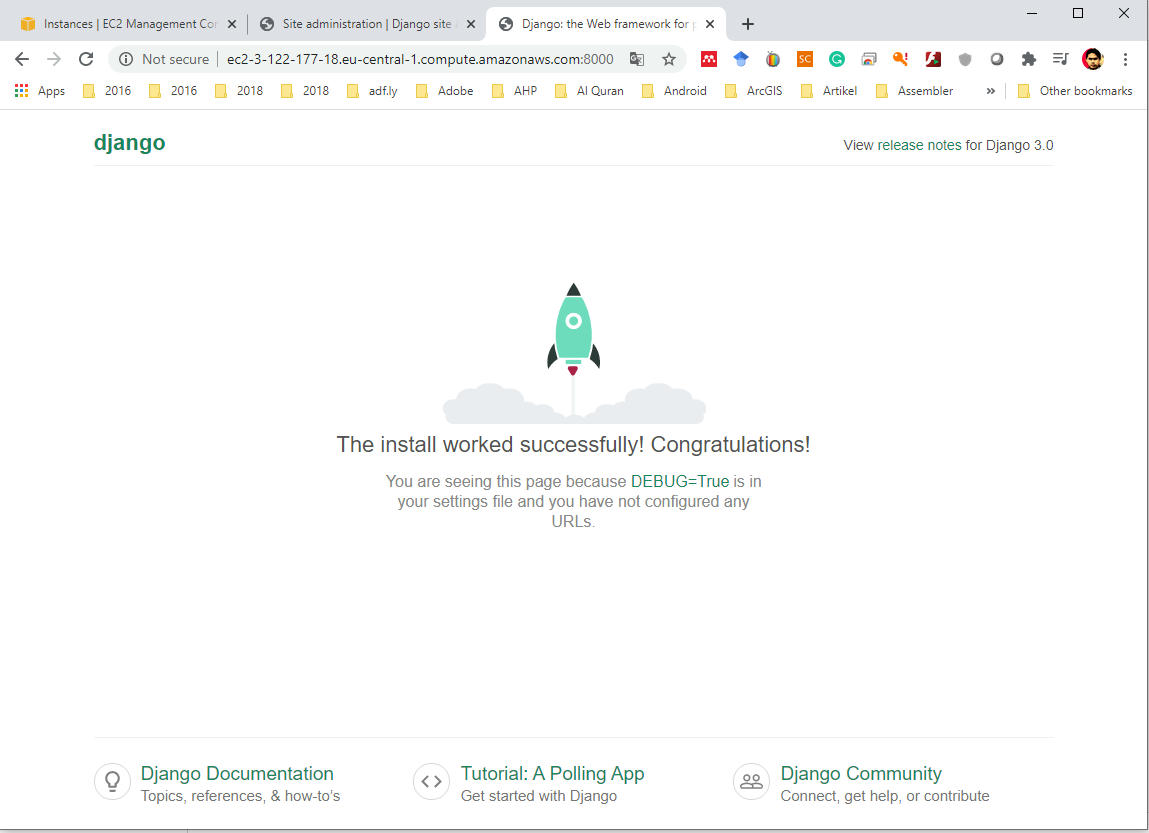Open a new browser tab
The image size is (1149, 833).
(747, 24)
